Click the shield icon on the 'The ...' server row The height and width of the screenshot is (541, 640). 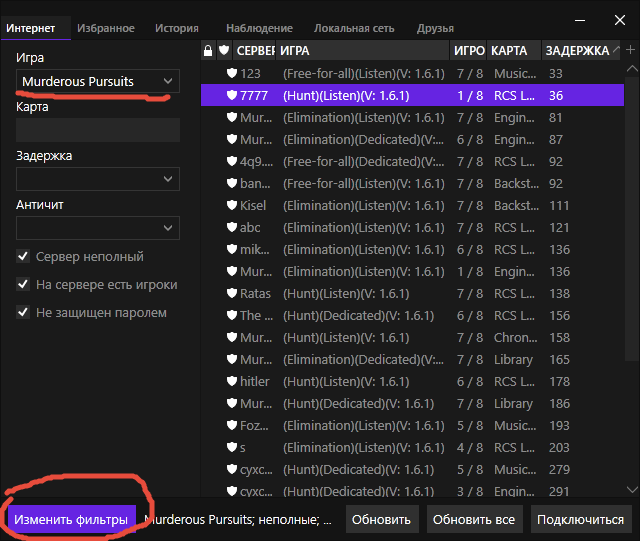231,316
